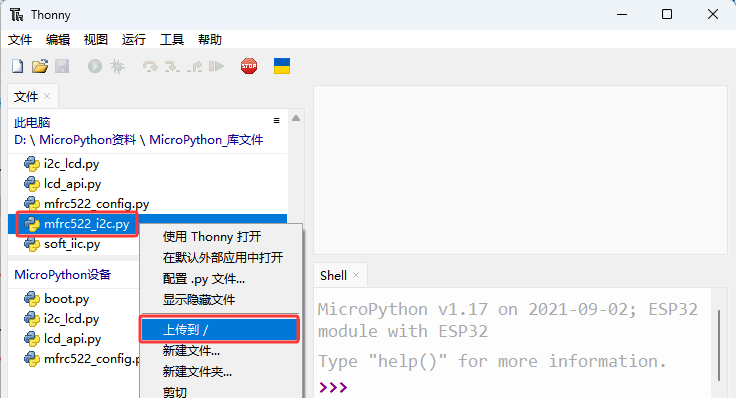
Task: Click MicroPython资料 path segment
Action: (x=87, y=140)
